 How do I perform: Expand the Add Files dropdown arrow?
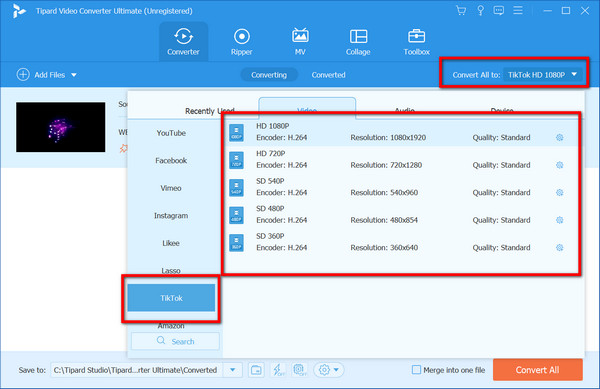74,75
